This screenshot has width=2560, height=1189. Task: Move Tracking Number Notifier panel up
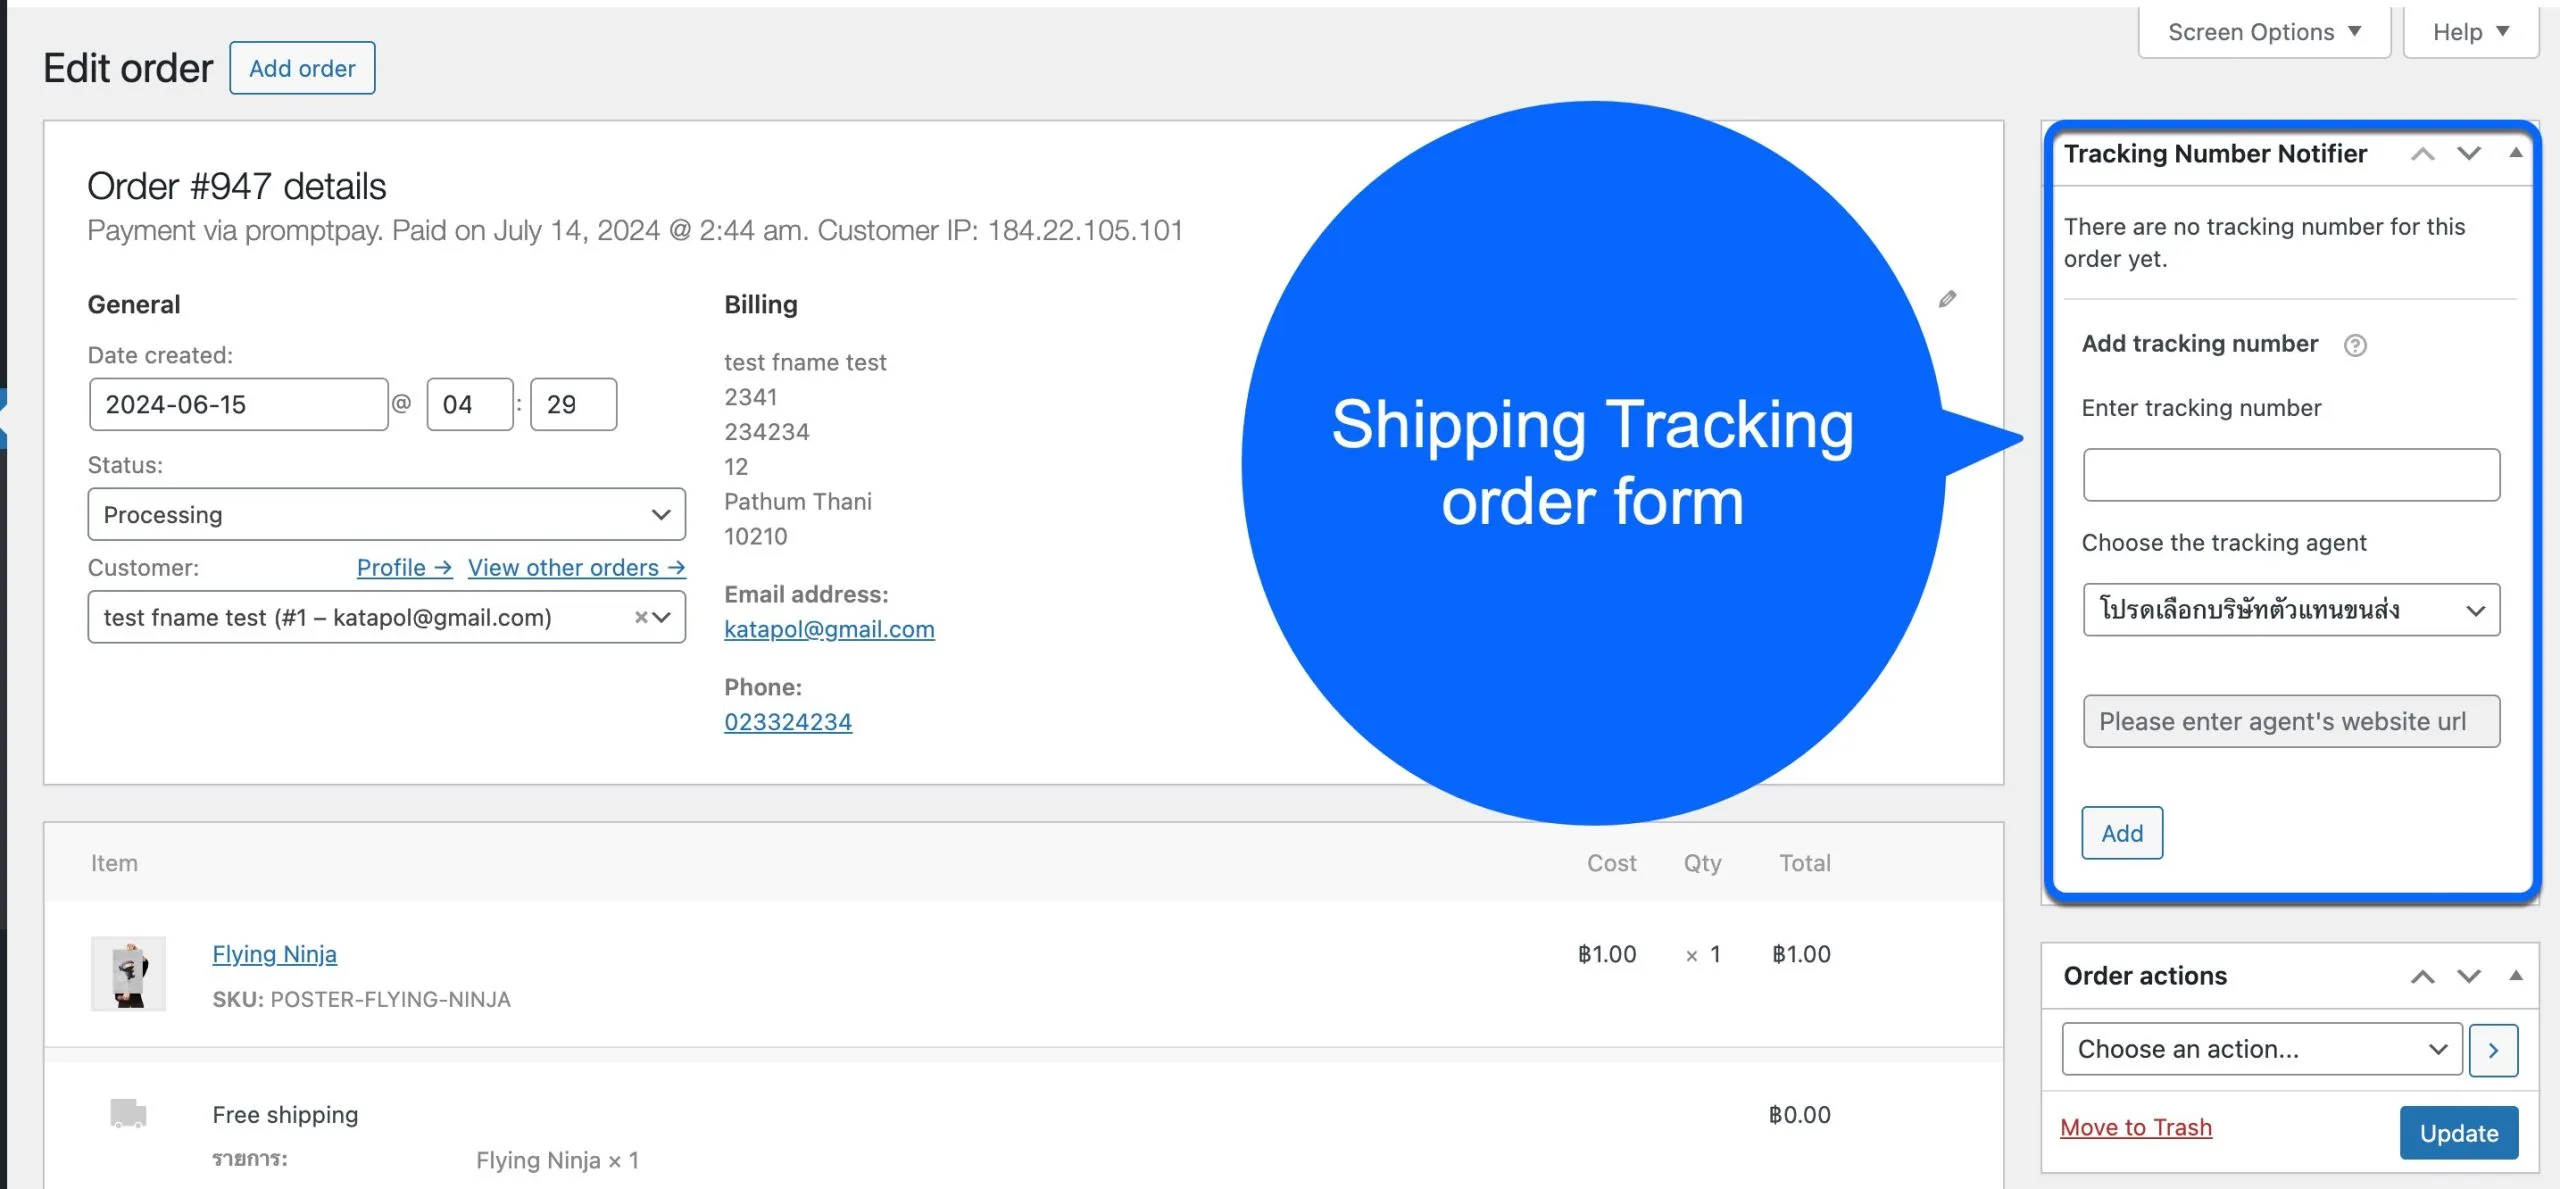[x=2422, y=154]
